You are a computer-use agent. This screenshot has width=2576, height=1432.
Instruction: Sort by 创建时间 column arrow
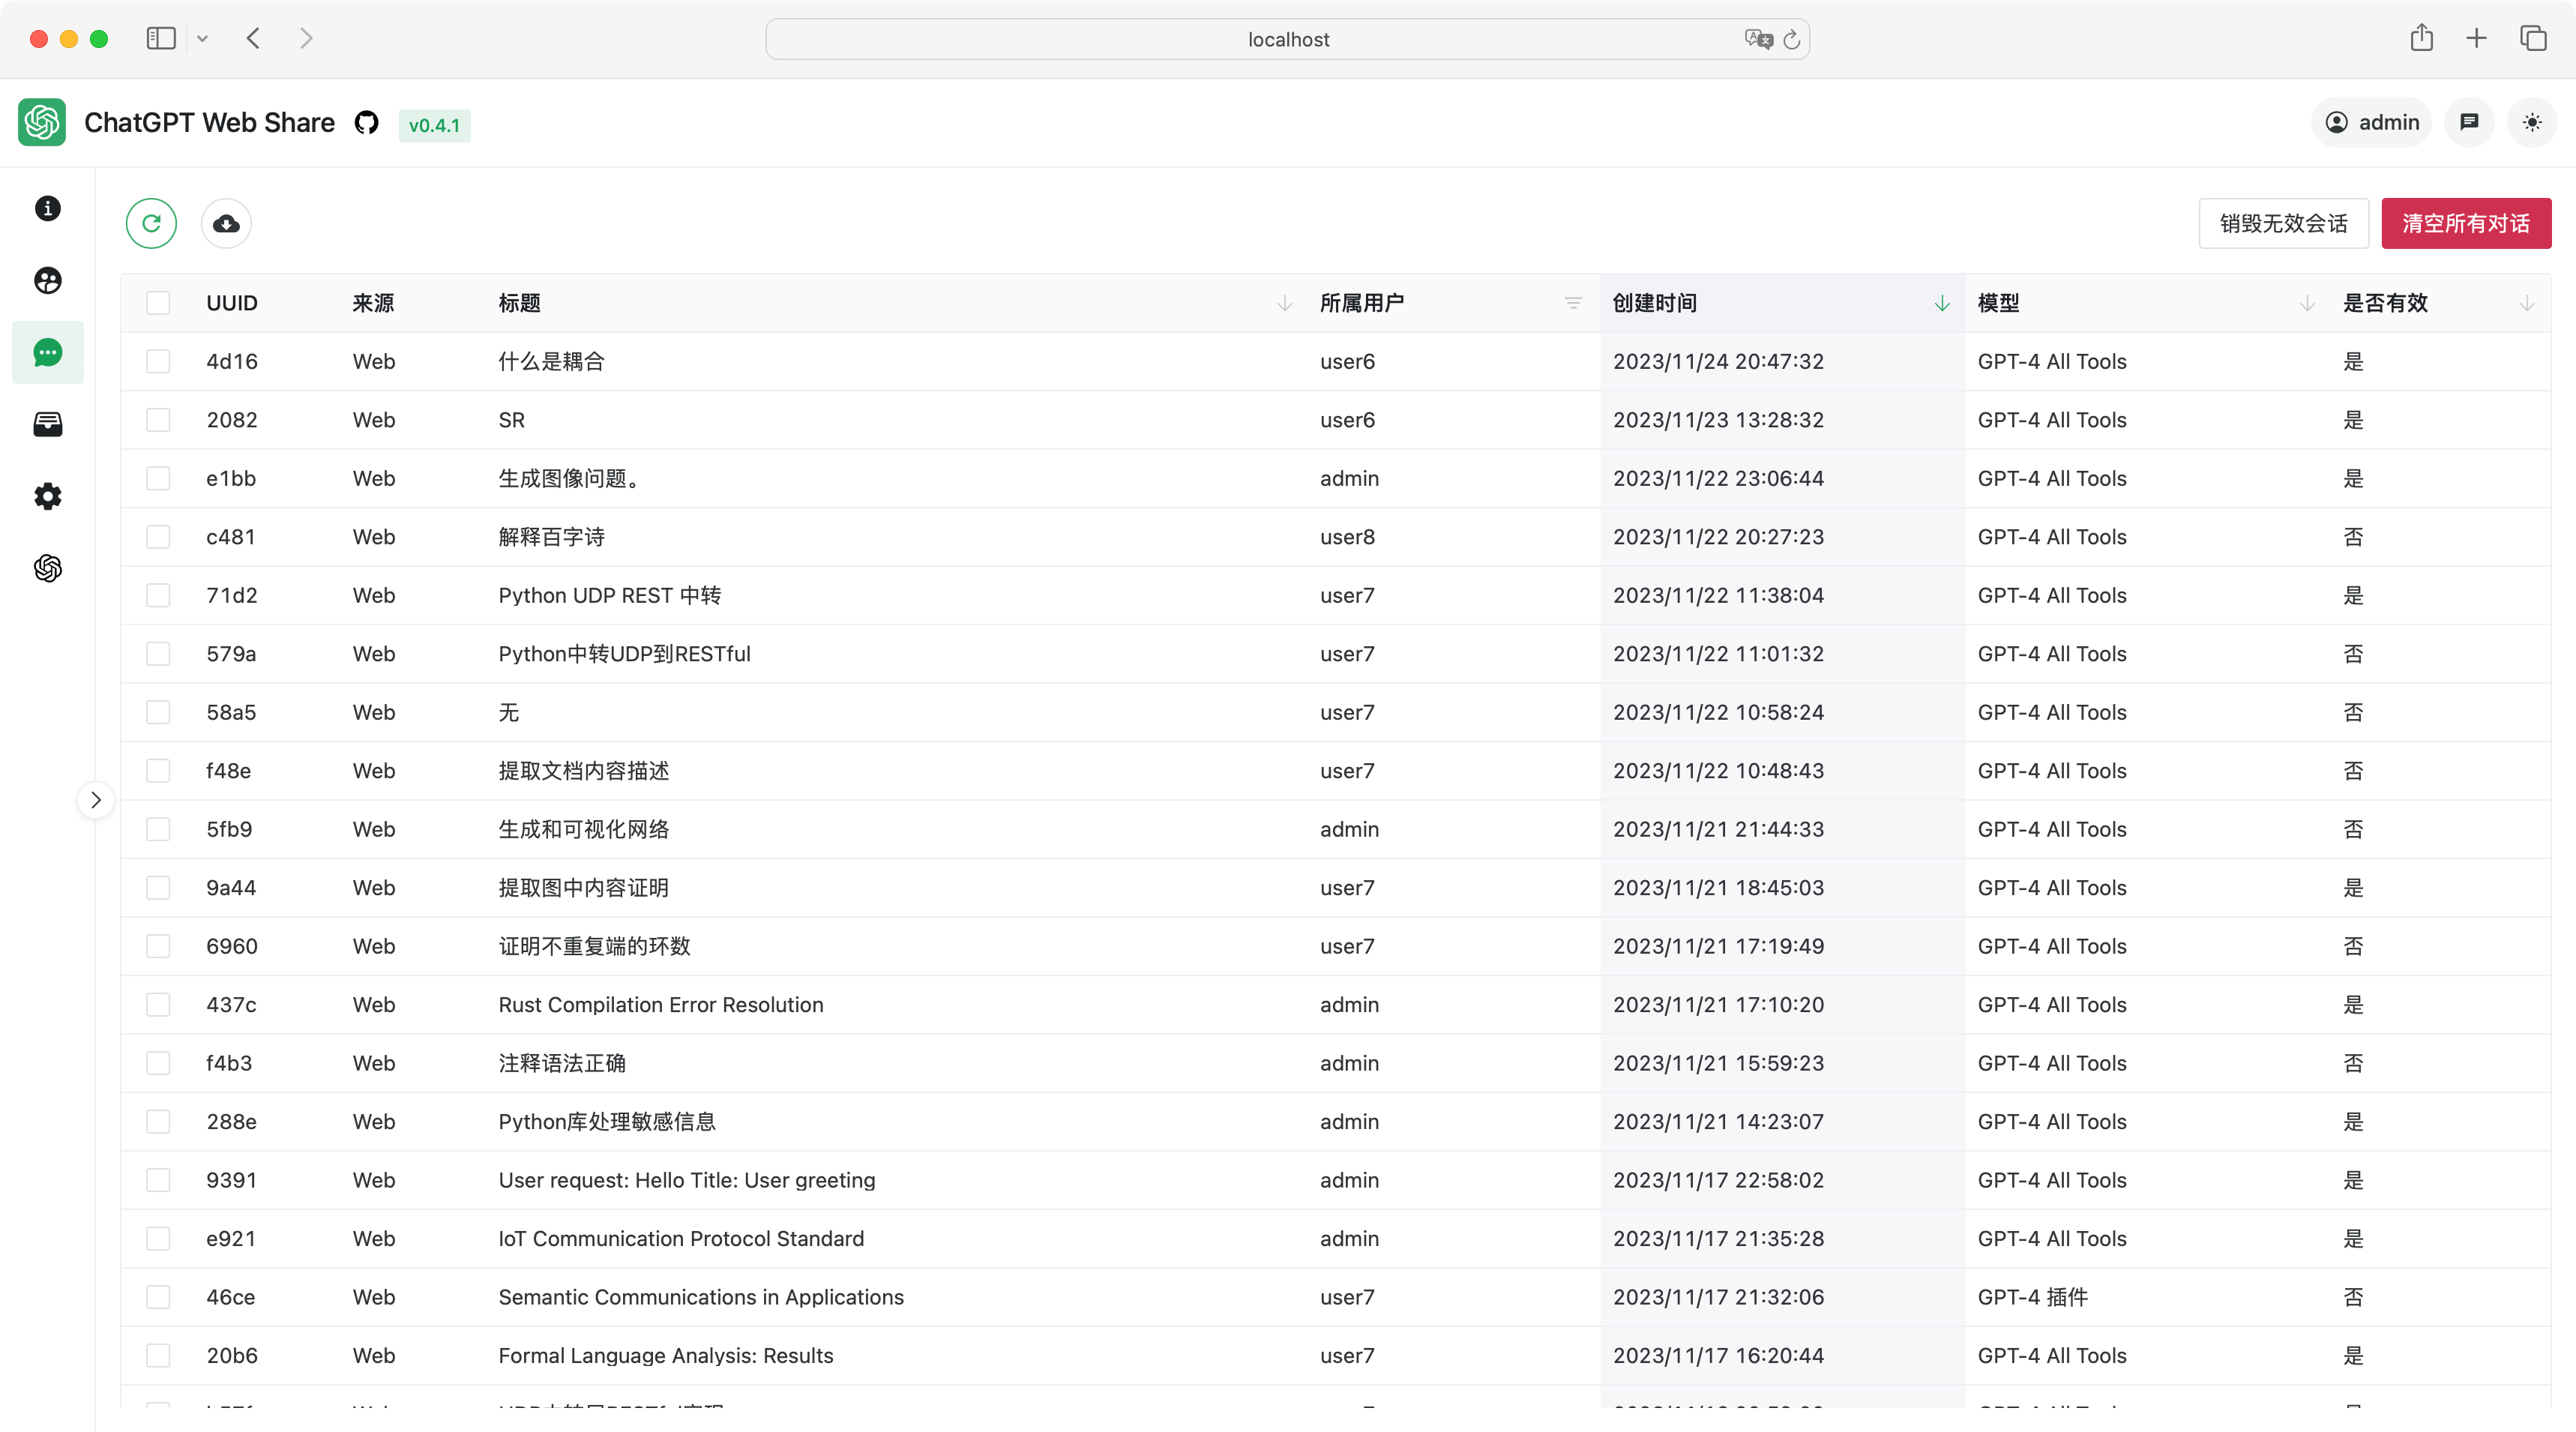[1942, 303]
